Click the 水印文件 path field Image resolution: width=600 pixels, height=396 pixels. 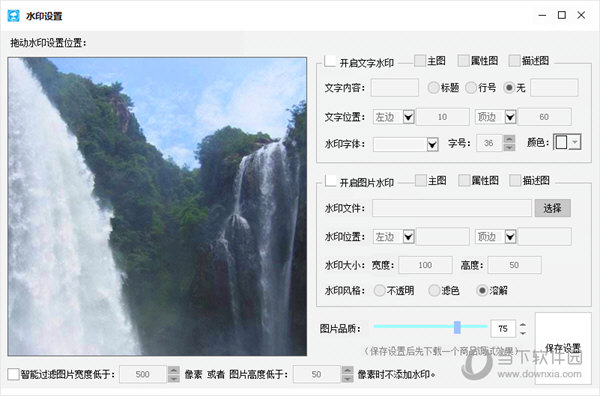tap(452, 208)
